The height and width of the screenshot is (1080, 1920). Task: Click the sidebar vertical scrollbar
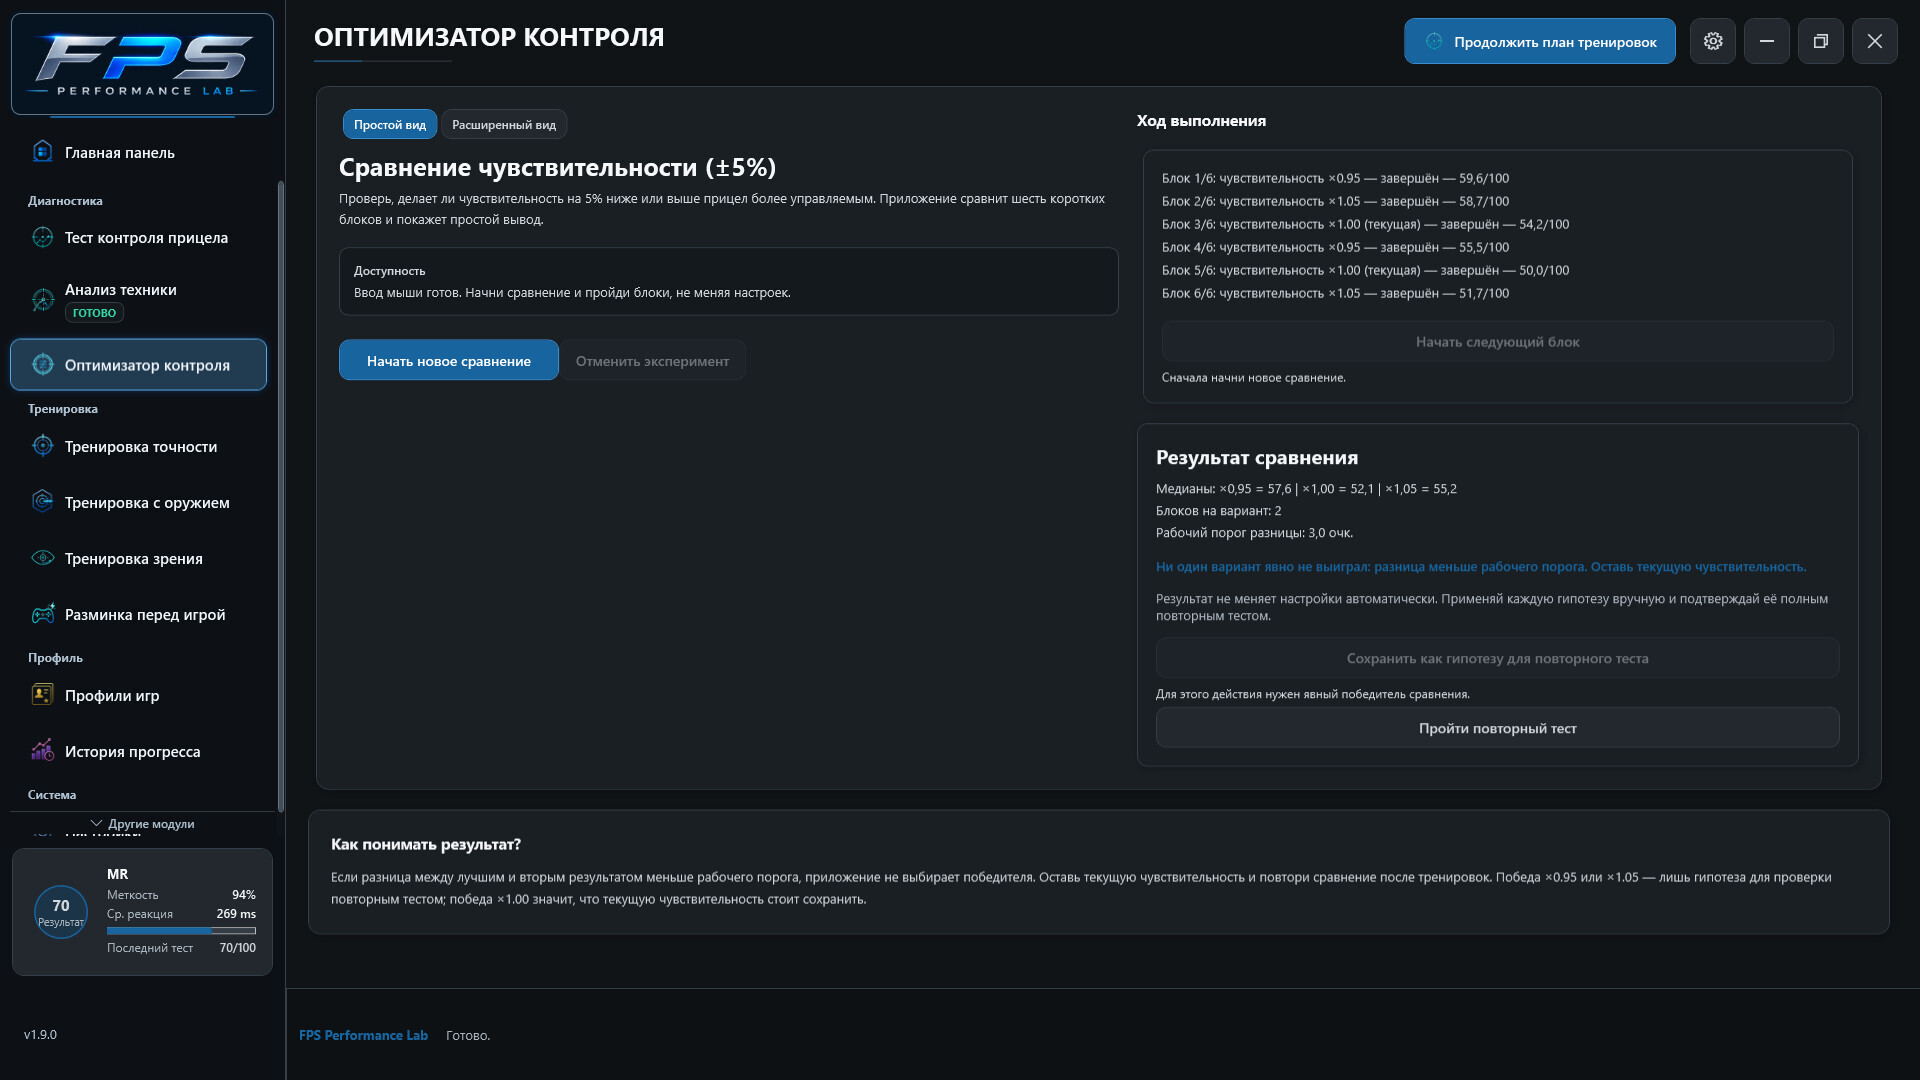point(281,495)
